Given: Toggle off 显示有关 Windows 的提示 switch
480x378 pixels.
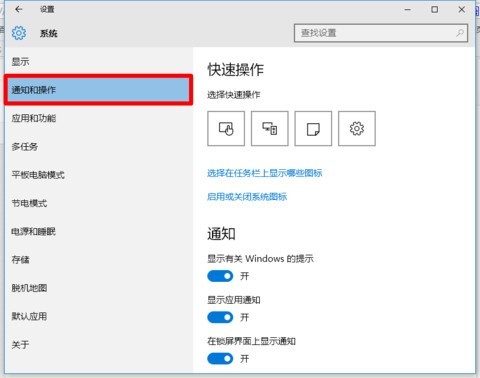Looking at the screenshot, I should pos(220,276).
